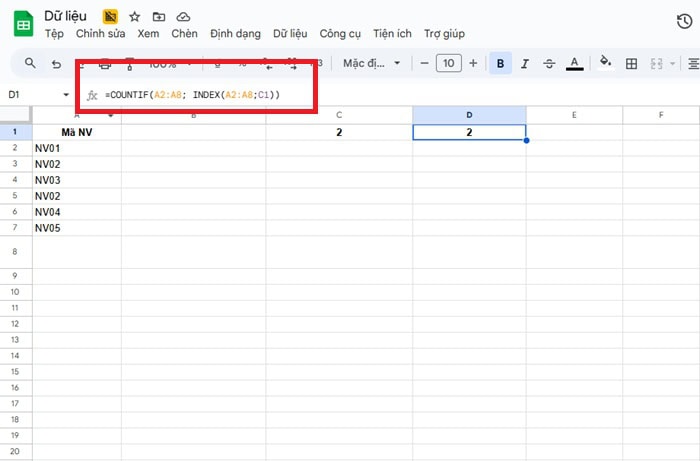Select cell containing NV05

(x=77, y=228)
